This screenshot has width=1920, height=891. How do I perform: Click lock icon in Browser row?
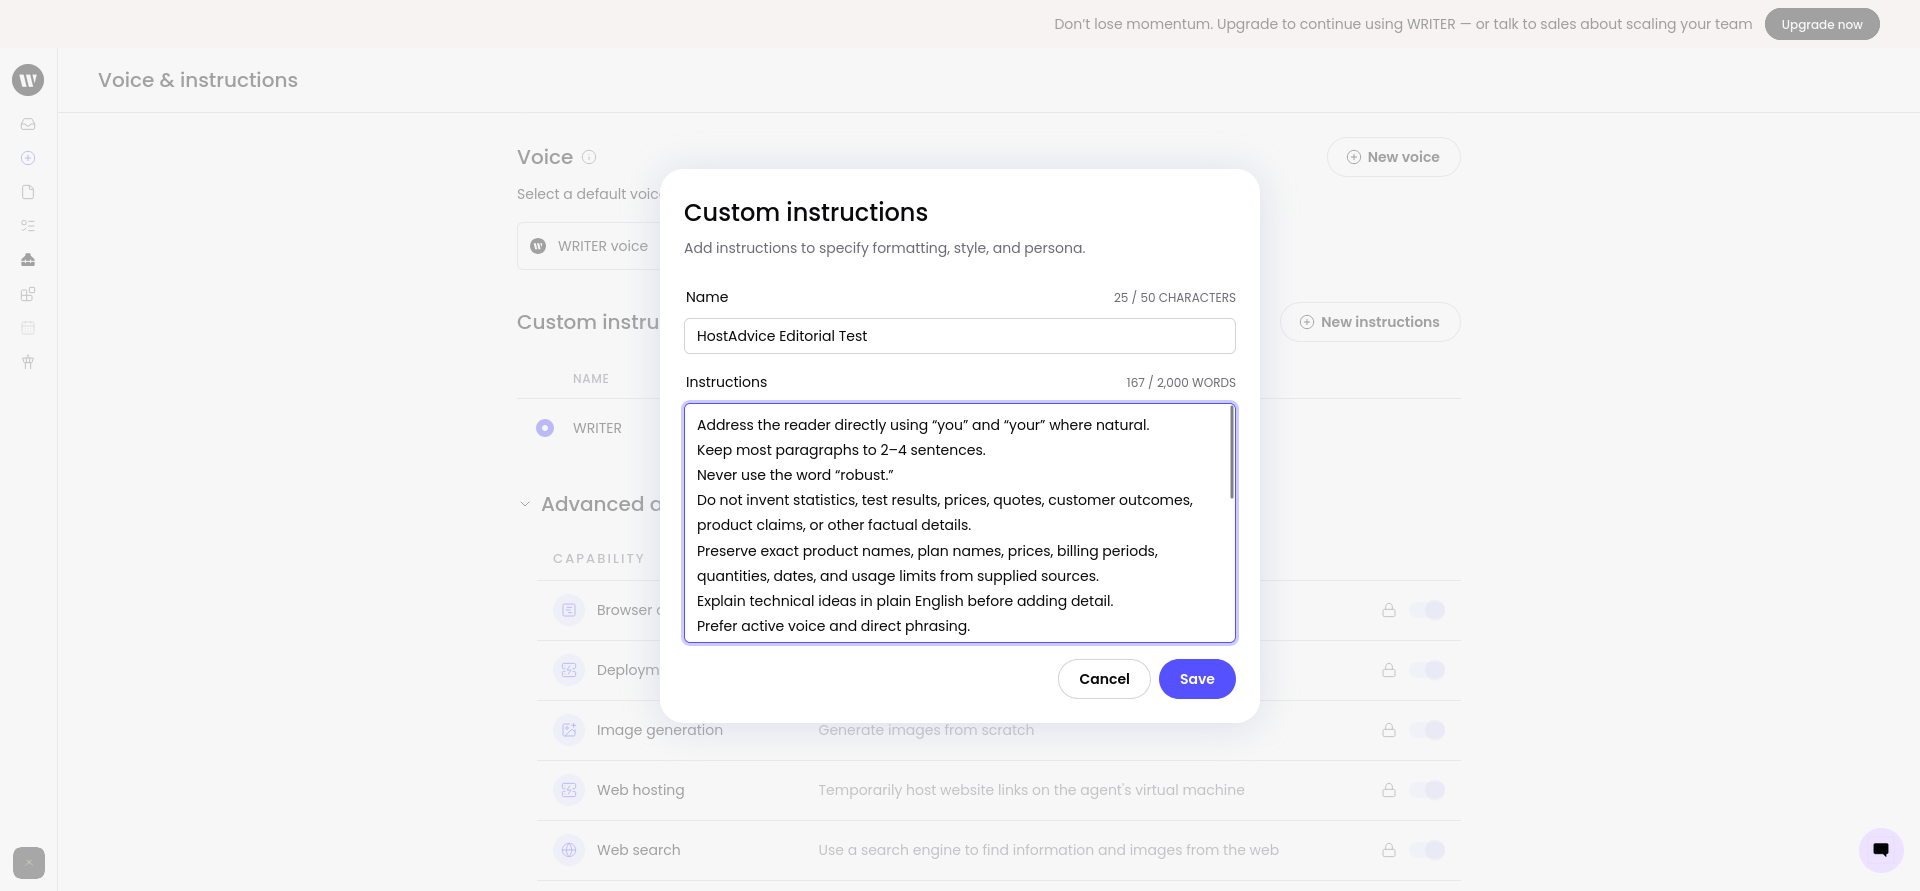(1389, 610)
